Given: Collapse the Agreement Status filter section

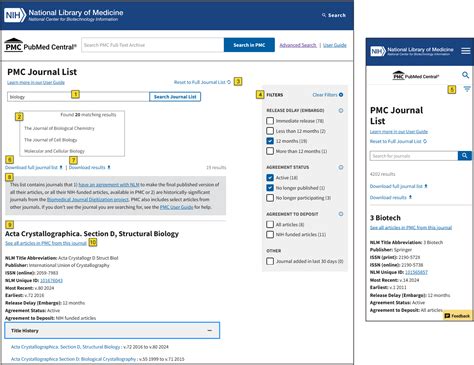Looking at the screenshot, I should click(x=341, y=167).
